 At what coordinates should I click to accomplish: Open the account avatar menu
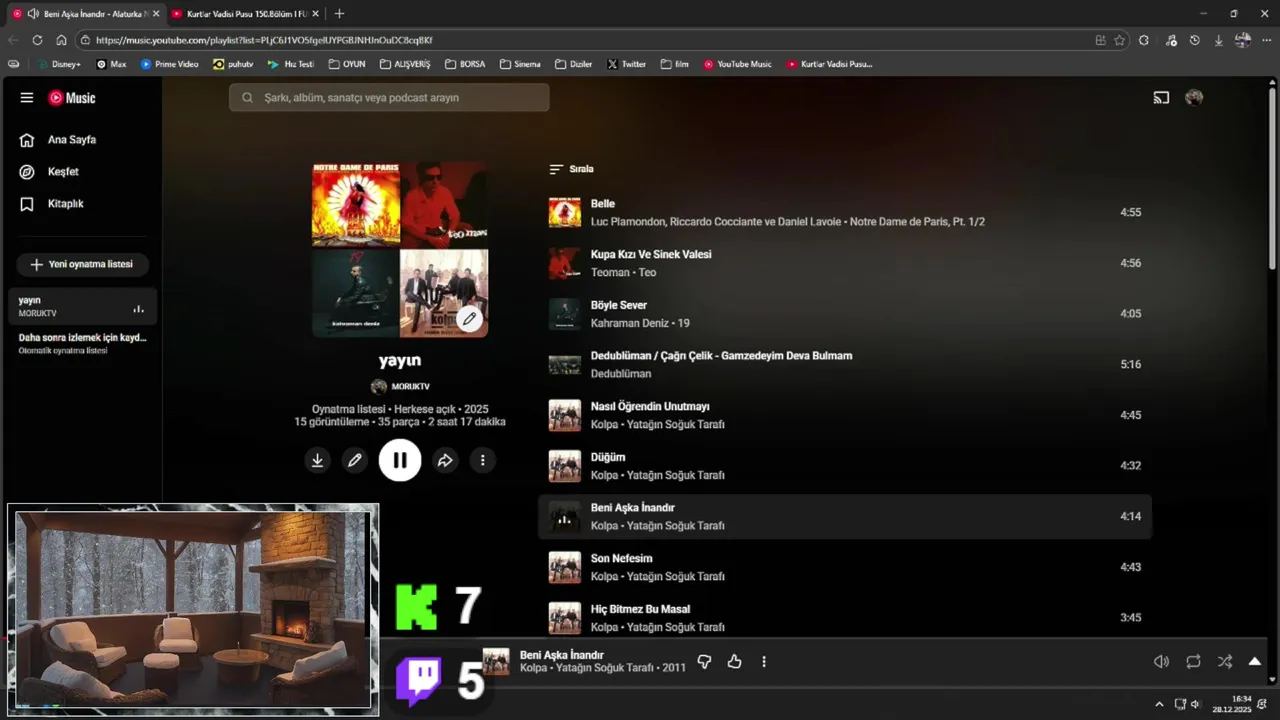click(x=1194, y=98)
